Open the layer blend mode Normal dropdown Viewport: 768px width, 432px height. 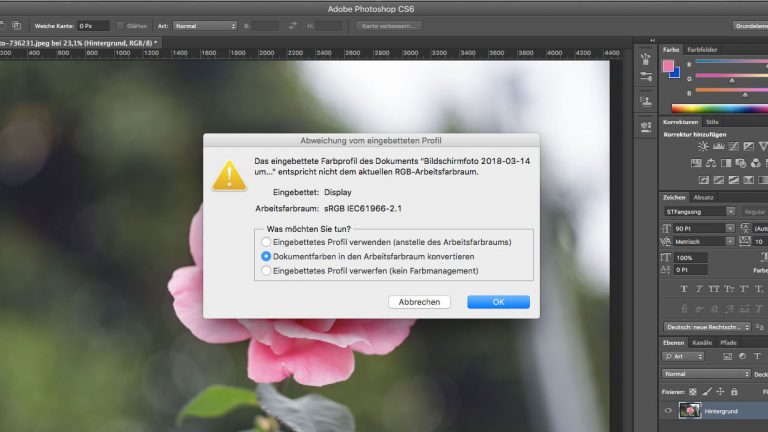(x=705, y=374)
